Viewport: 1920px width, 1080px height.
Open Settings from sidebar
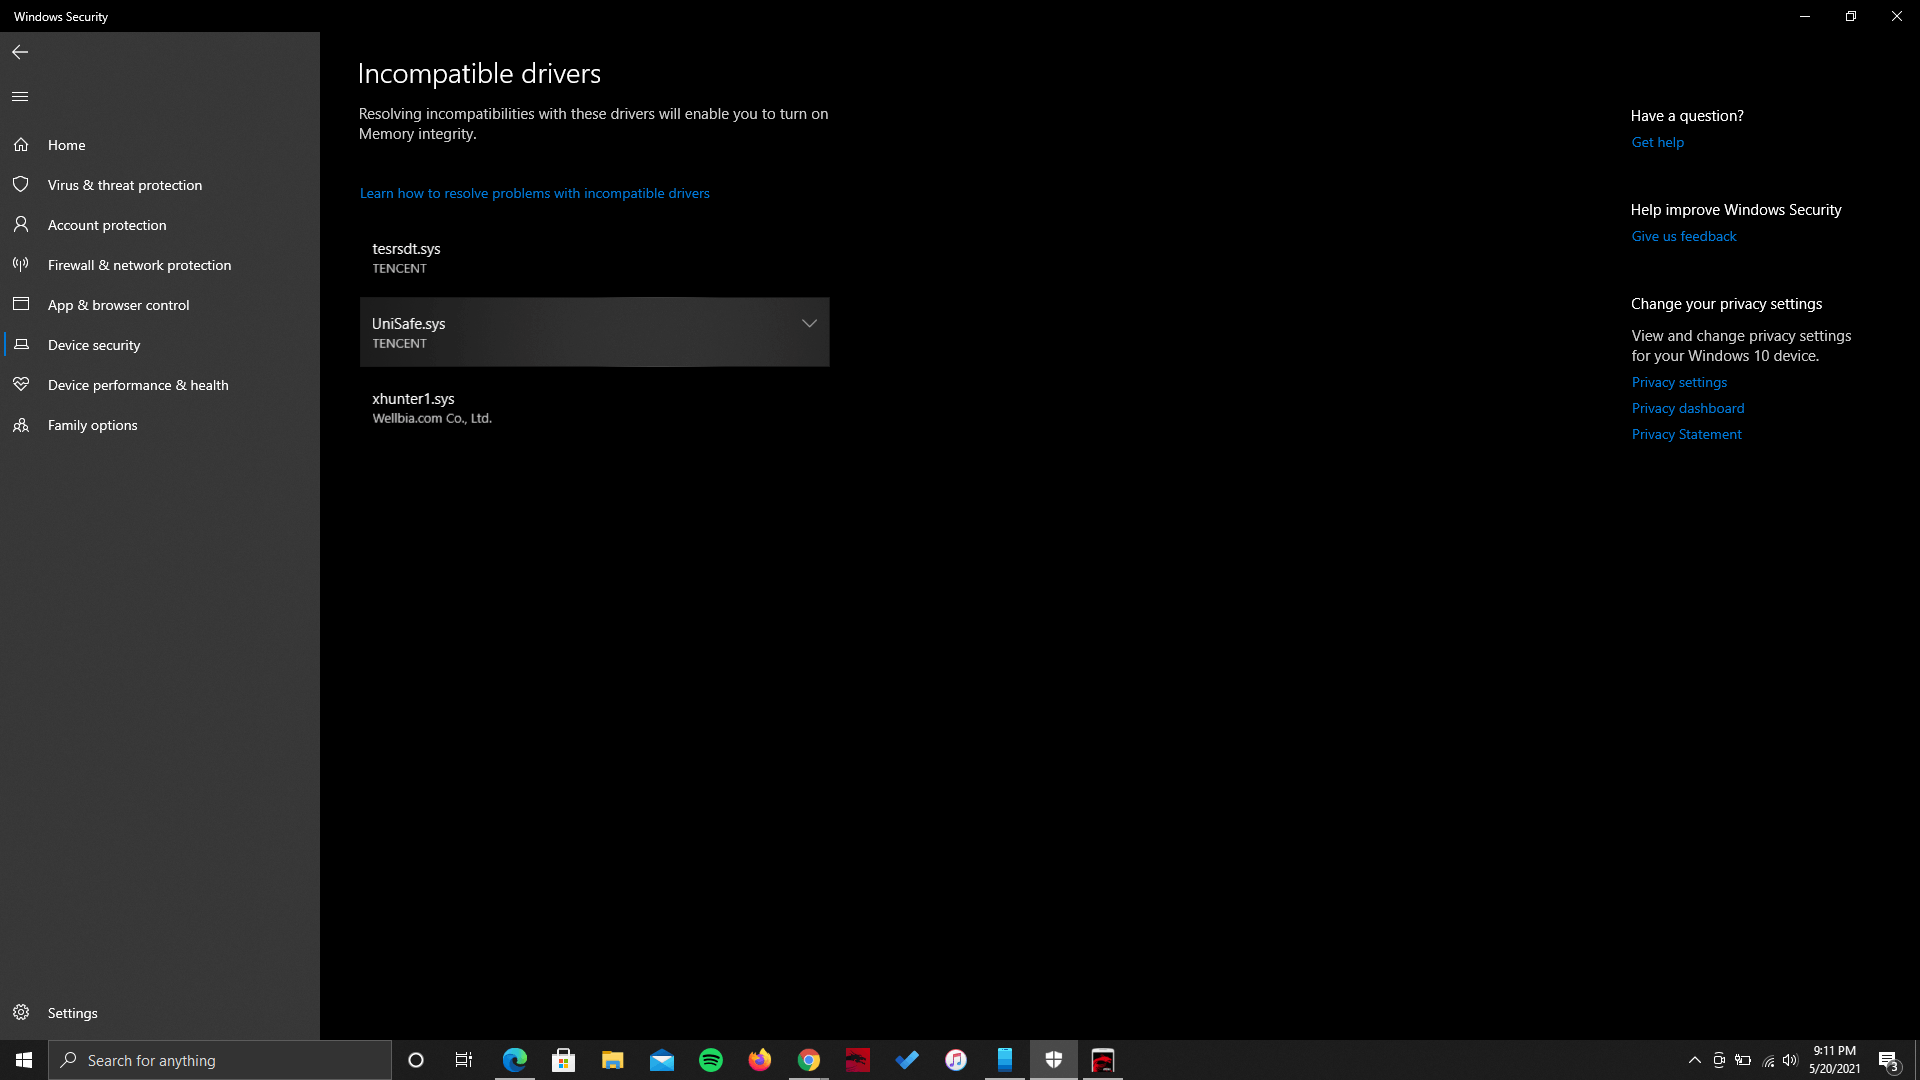[x=73, y=1013]
